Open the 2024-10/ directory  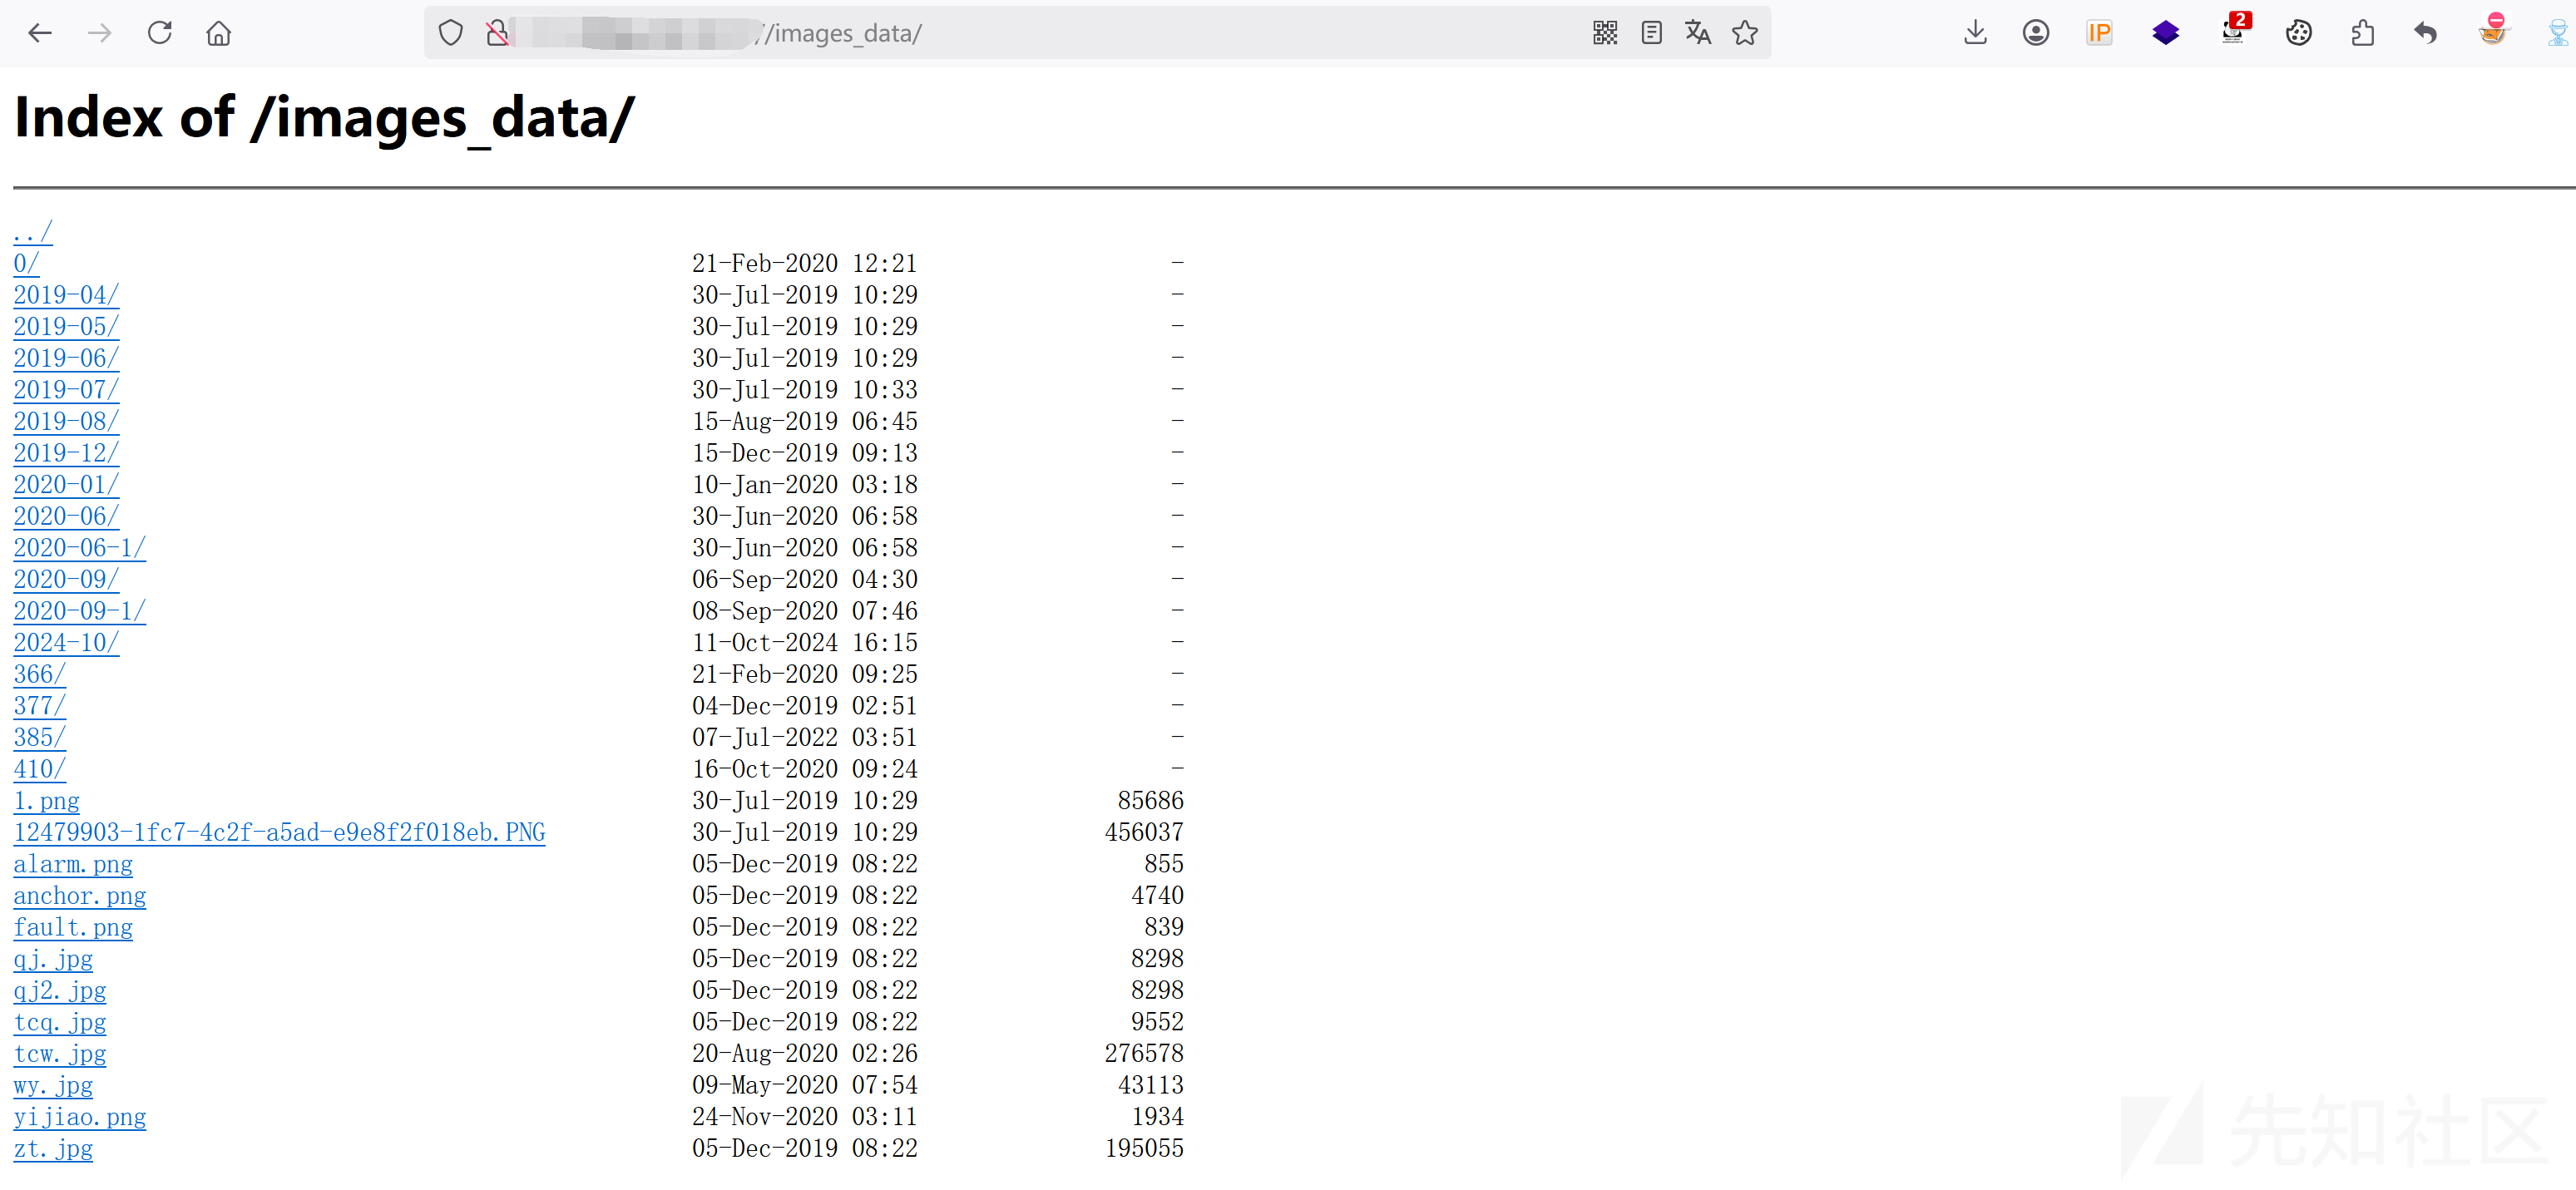click(66, 643)
